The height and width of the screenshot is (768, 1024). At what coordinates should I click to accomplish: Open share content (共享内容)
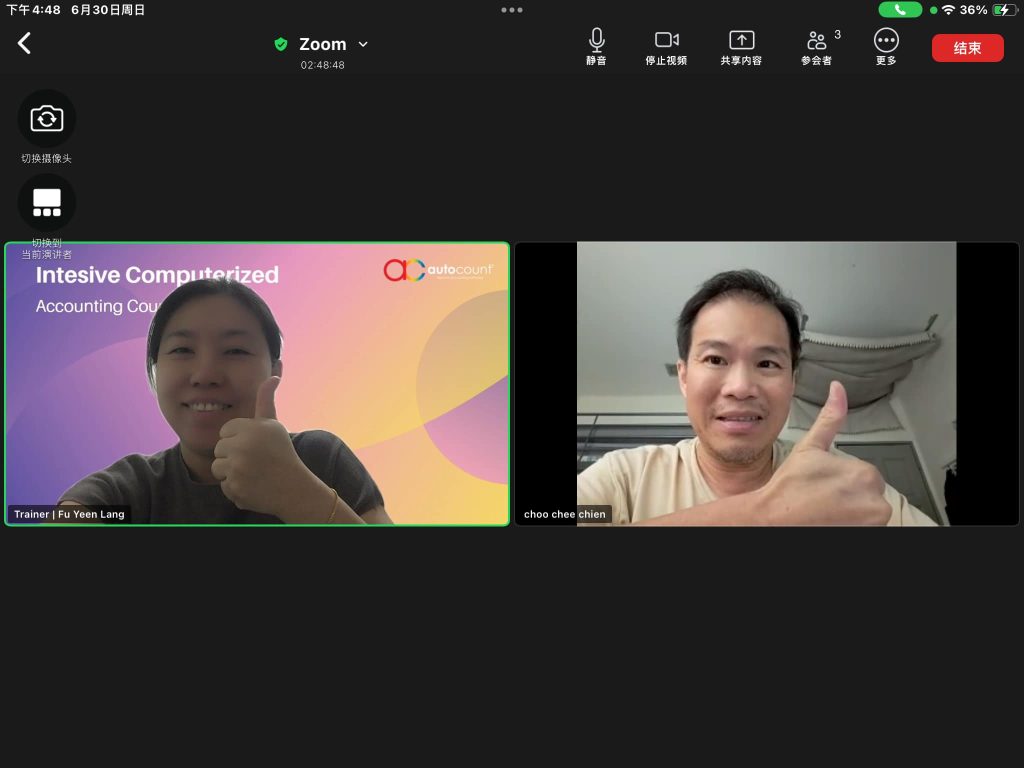[x=741, y=47]
